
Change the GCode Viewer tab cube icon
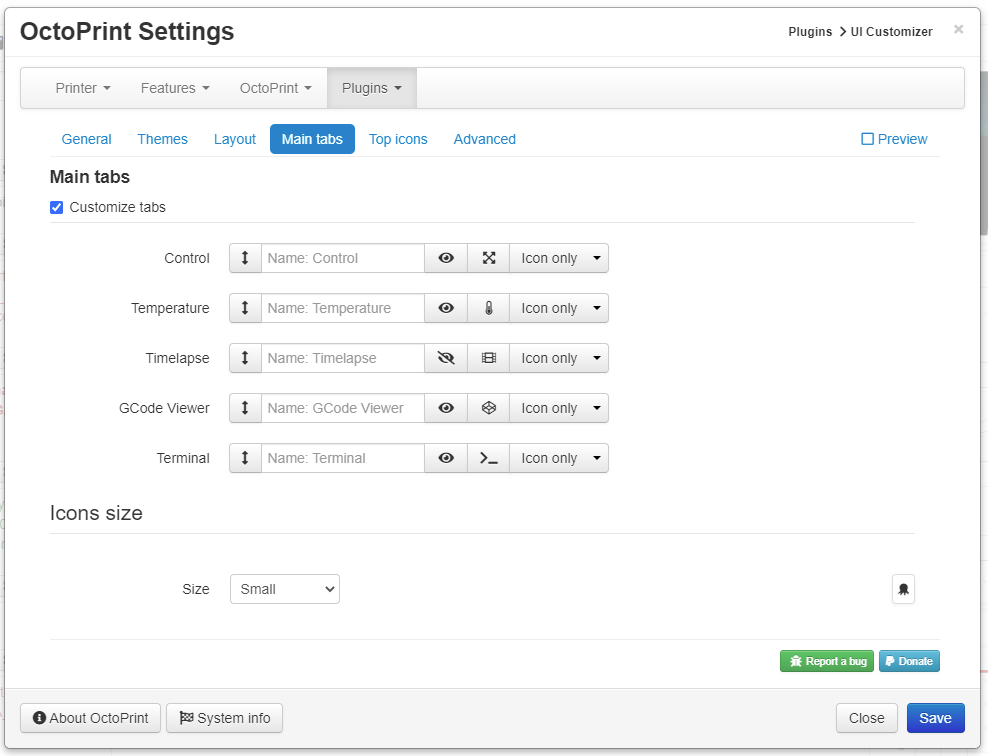[488, 408]
